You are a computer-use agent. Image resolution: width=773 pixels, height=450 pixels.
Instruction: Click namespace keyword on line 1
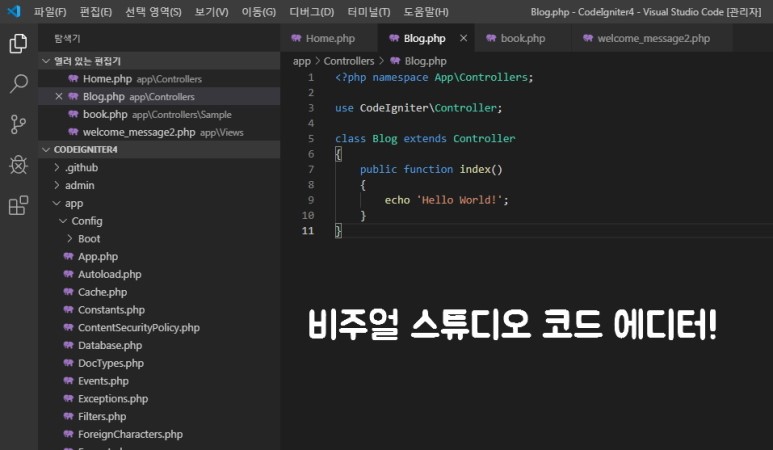(x=400, y=77)
